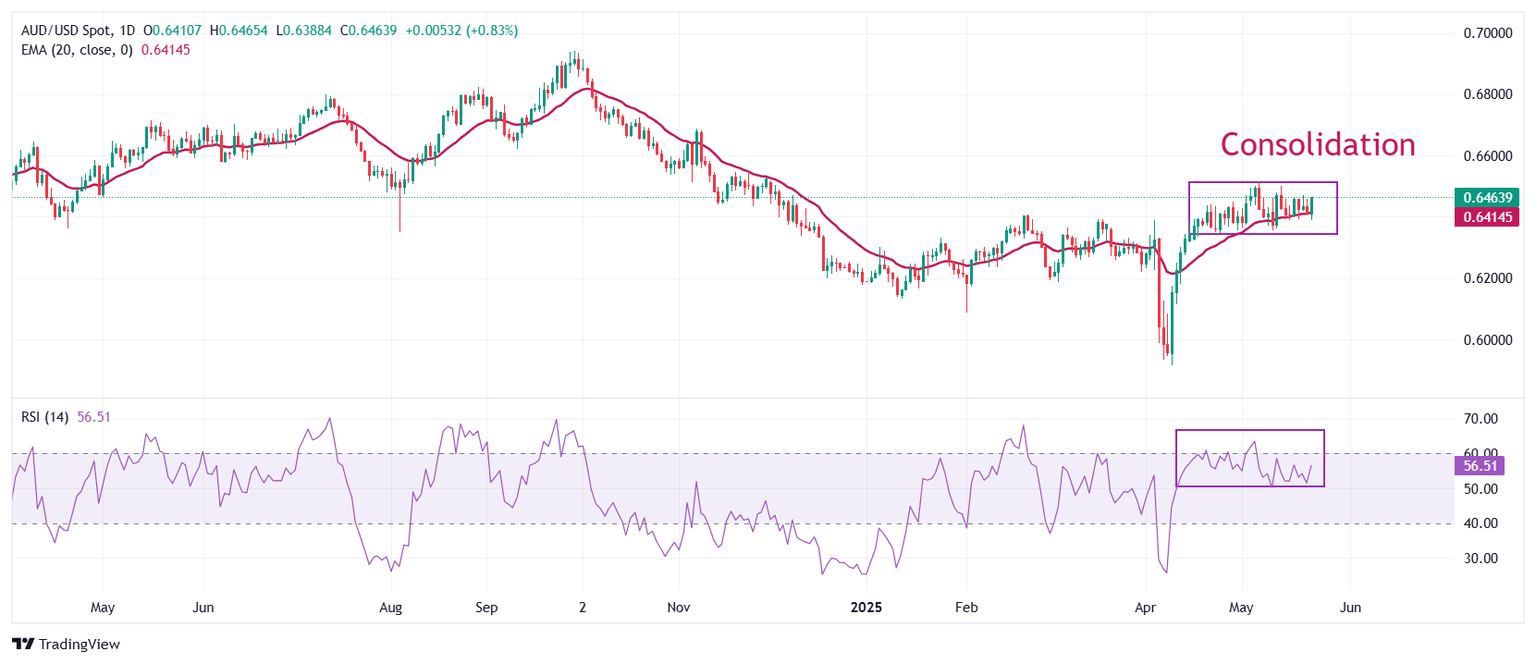Screen dimensions: 1536x664
Task: Click the EMA value 0.64145 in legend
Action: pyautogui.click(x=166, y=49)
